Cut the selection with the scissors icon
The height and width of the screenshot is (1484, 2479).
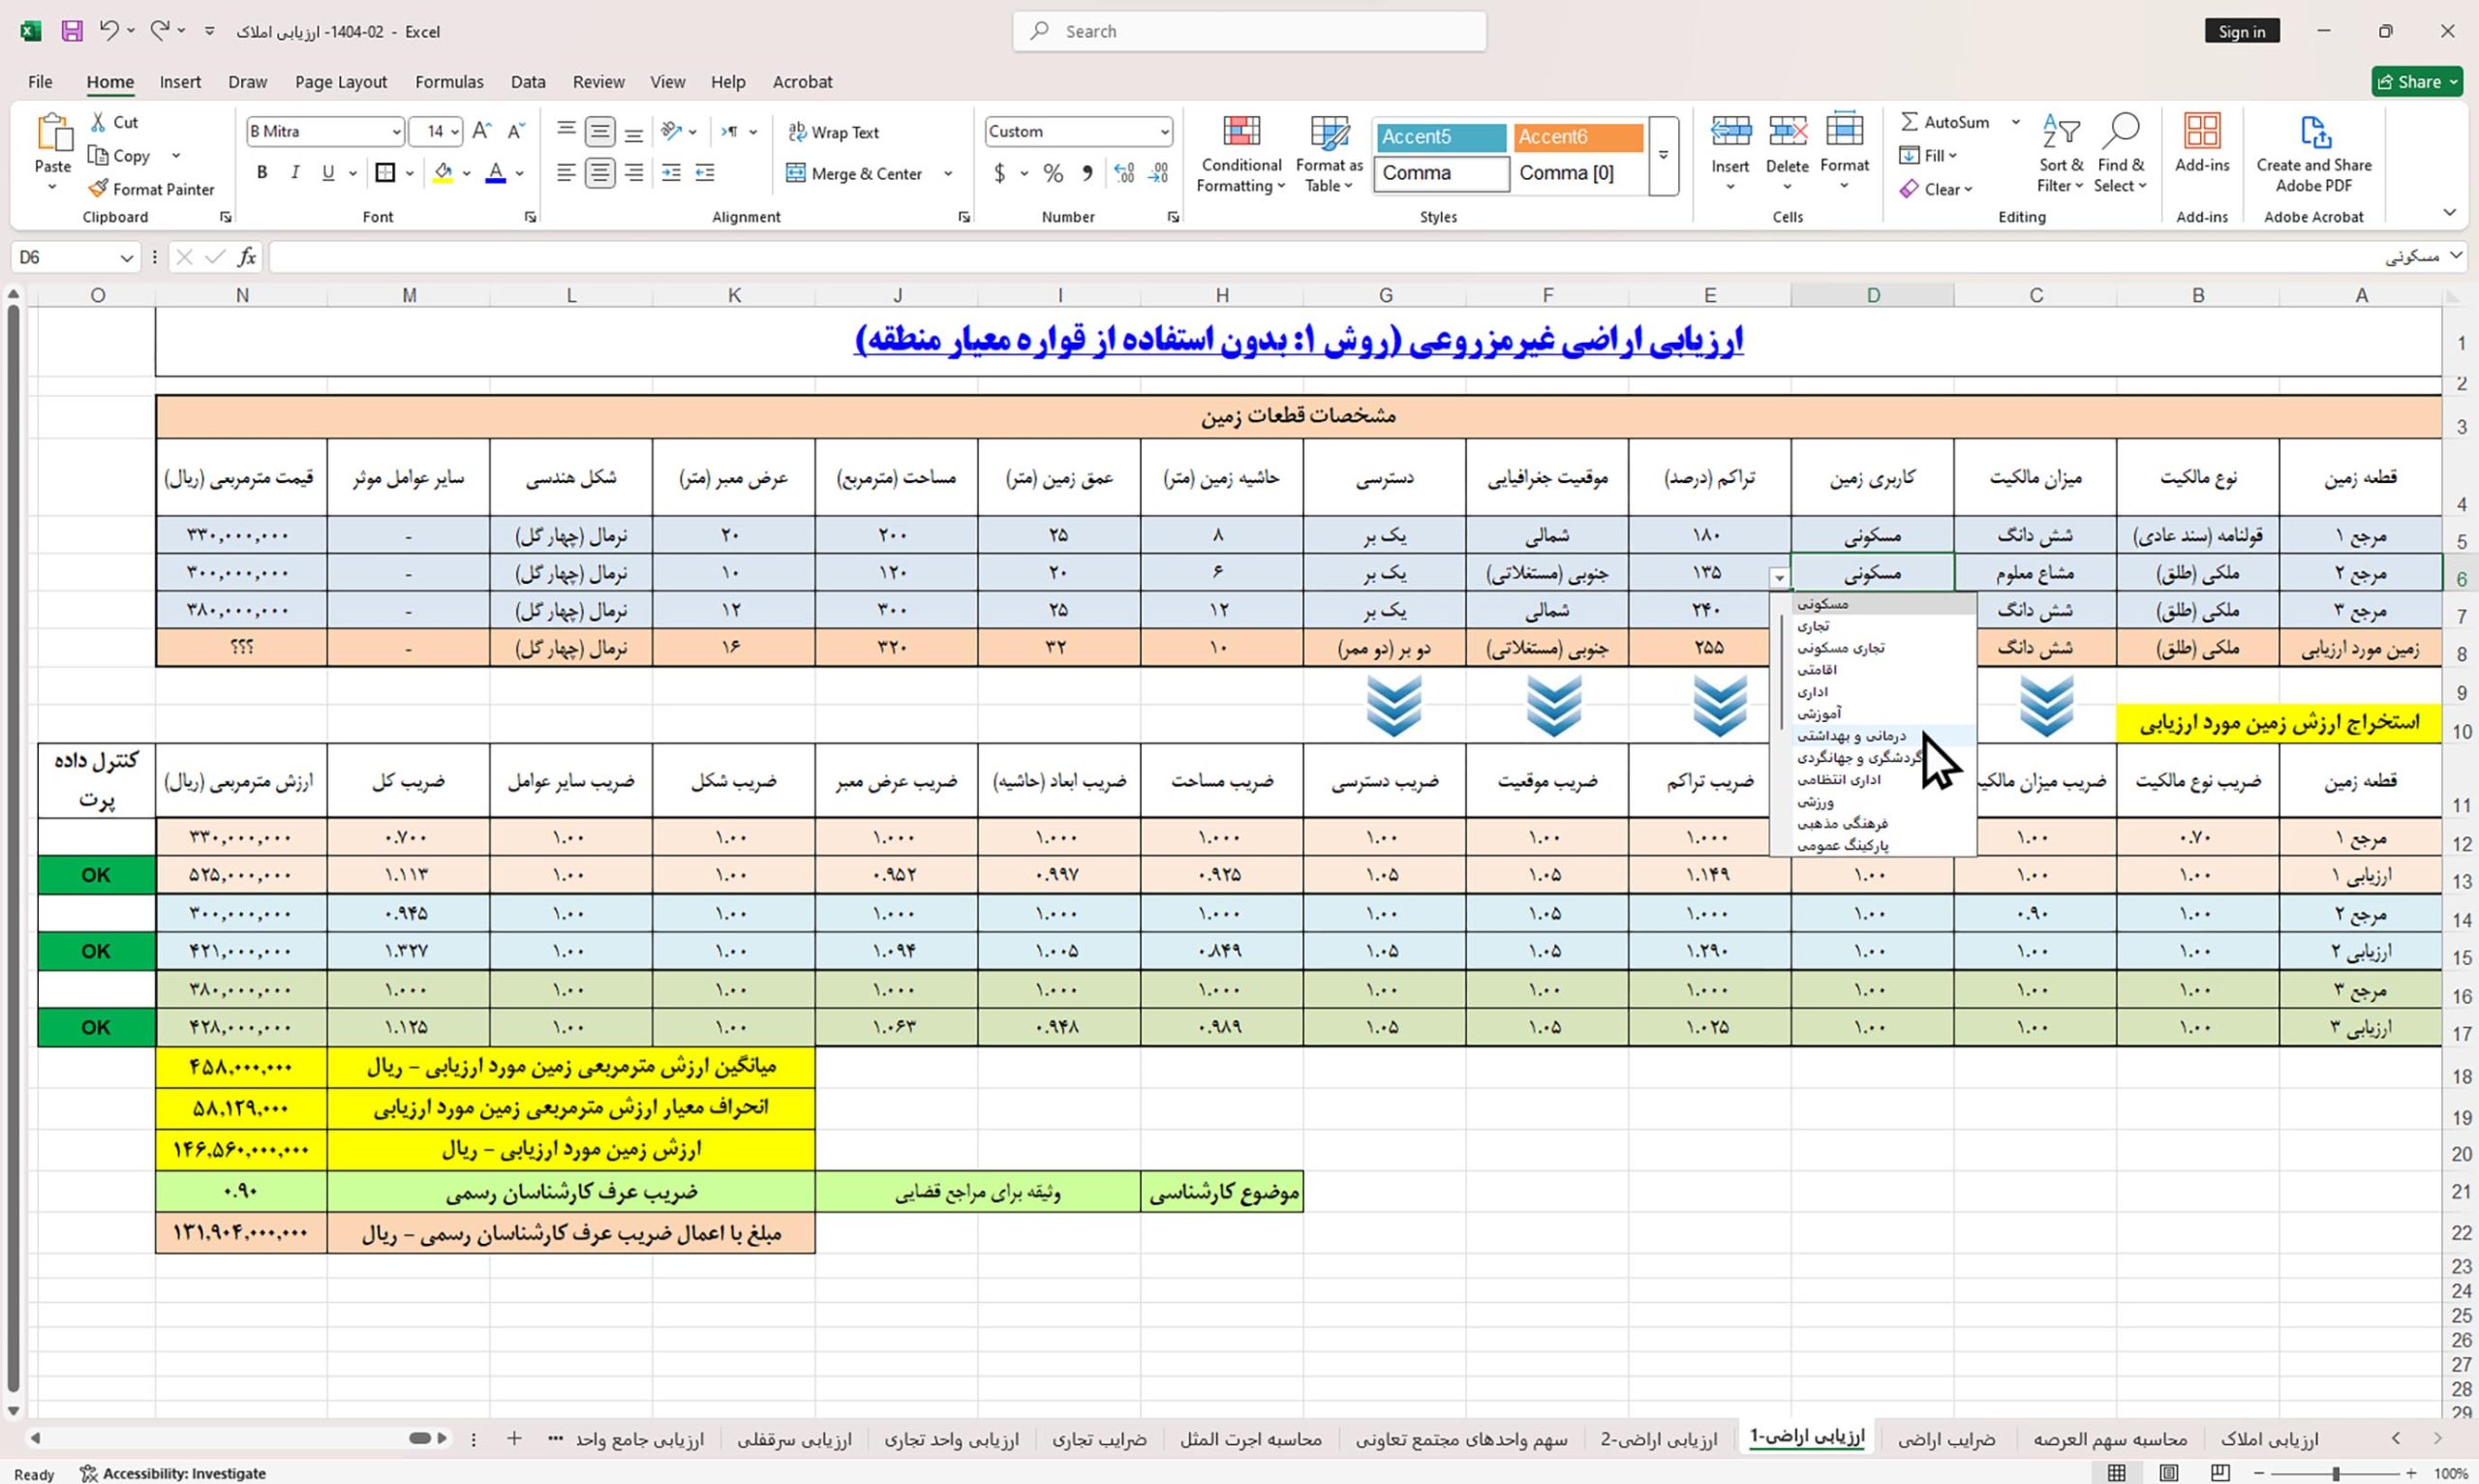click(x=98, y=122)
